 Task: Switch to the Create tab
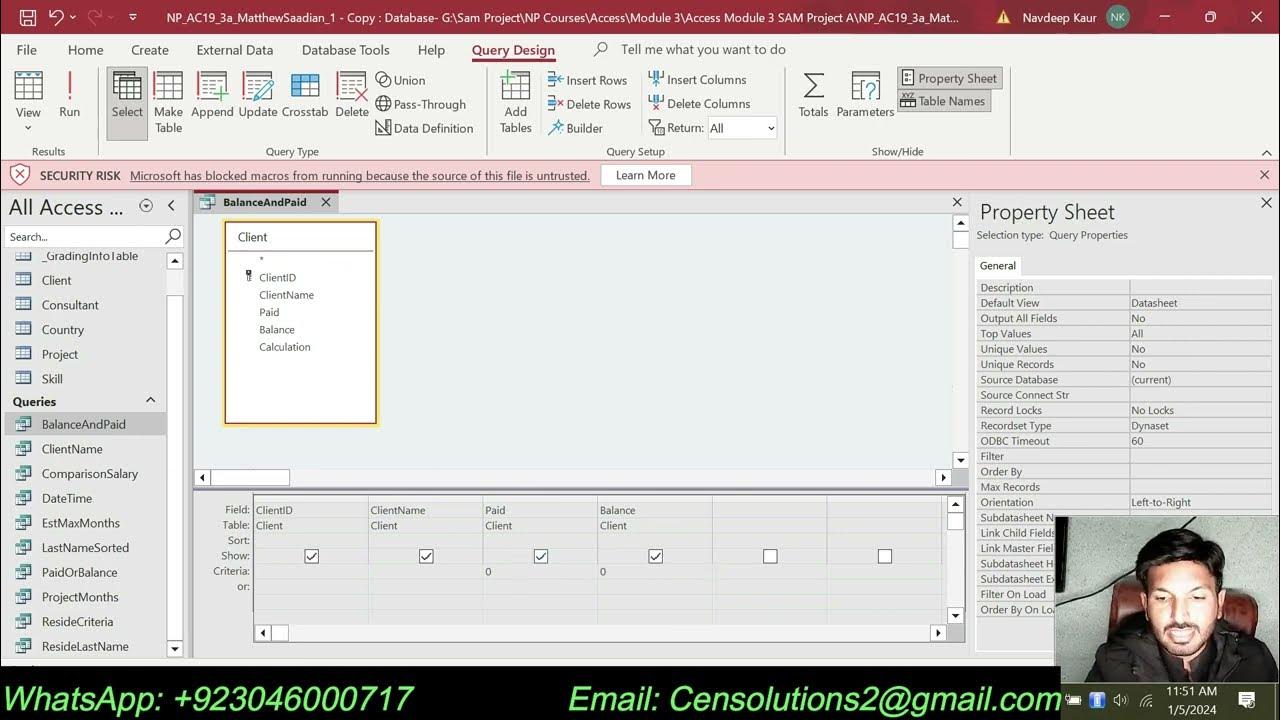[x=150, y=50]
